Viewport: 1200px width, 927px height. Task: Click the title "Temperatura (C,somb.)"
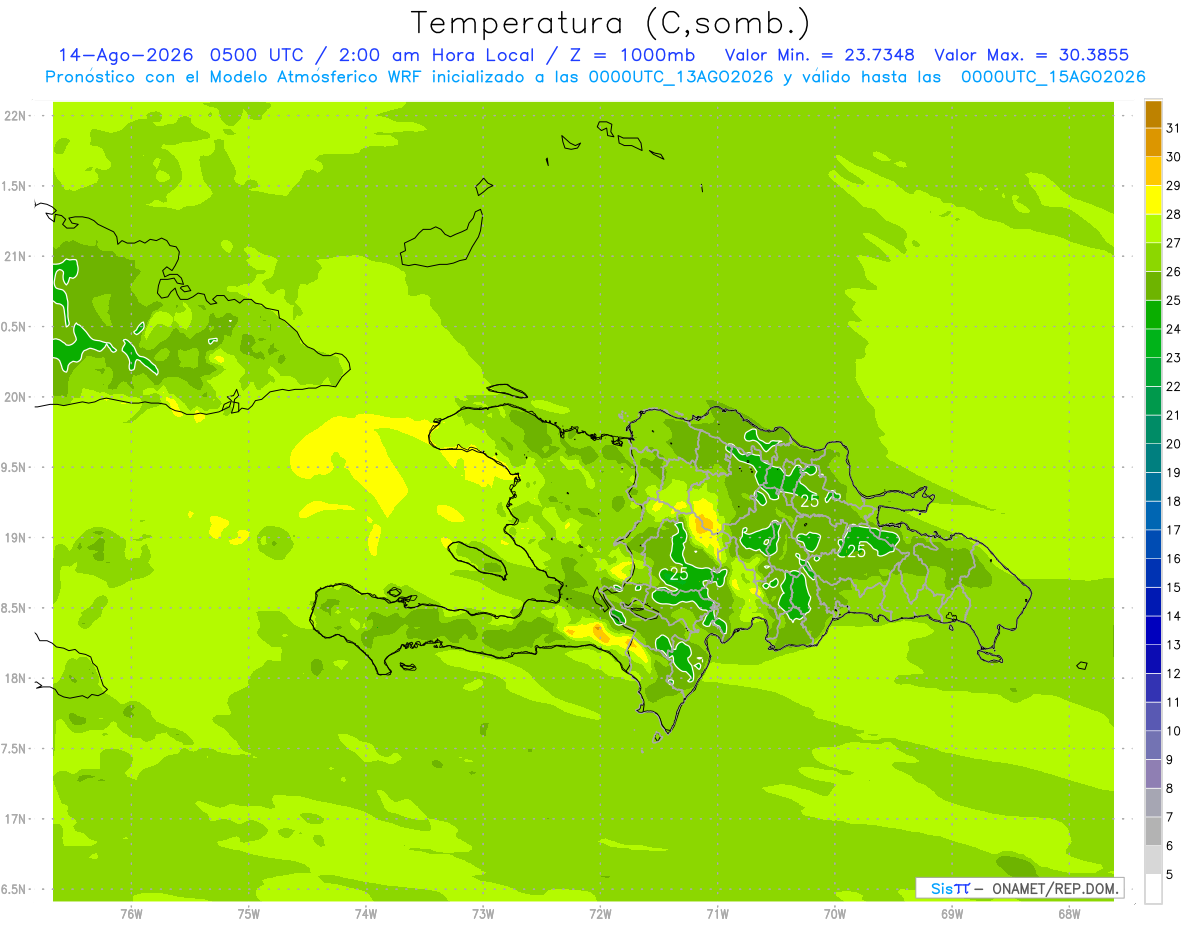[611, 23]
